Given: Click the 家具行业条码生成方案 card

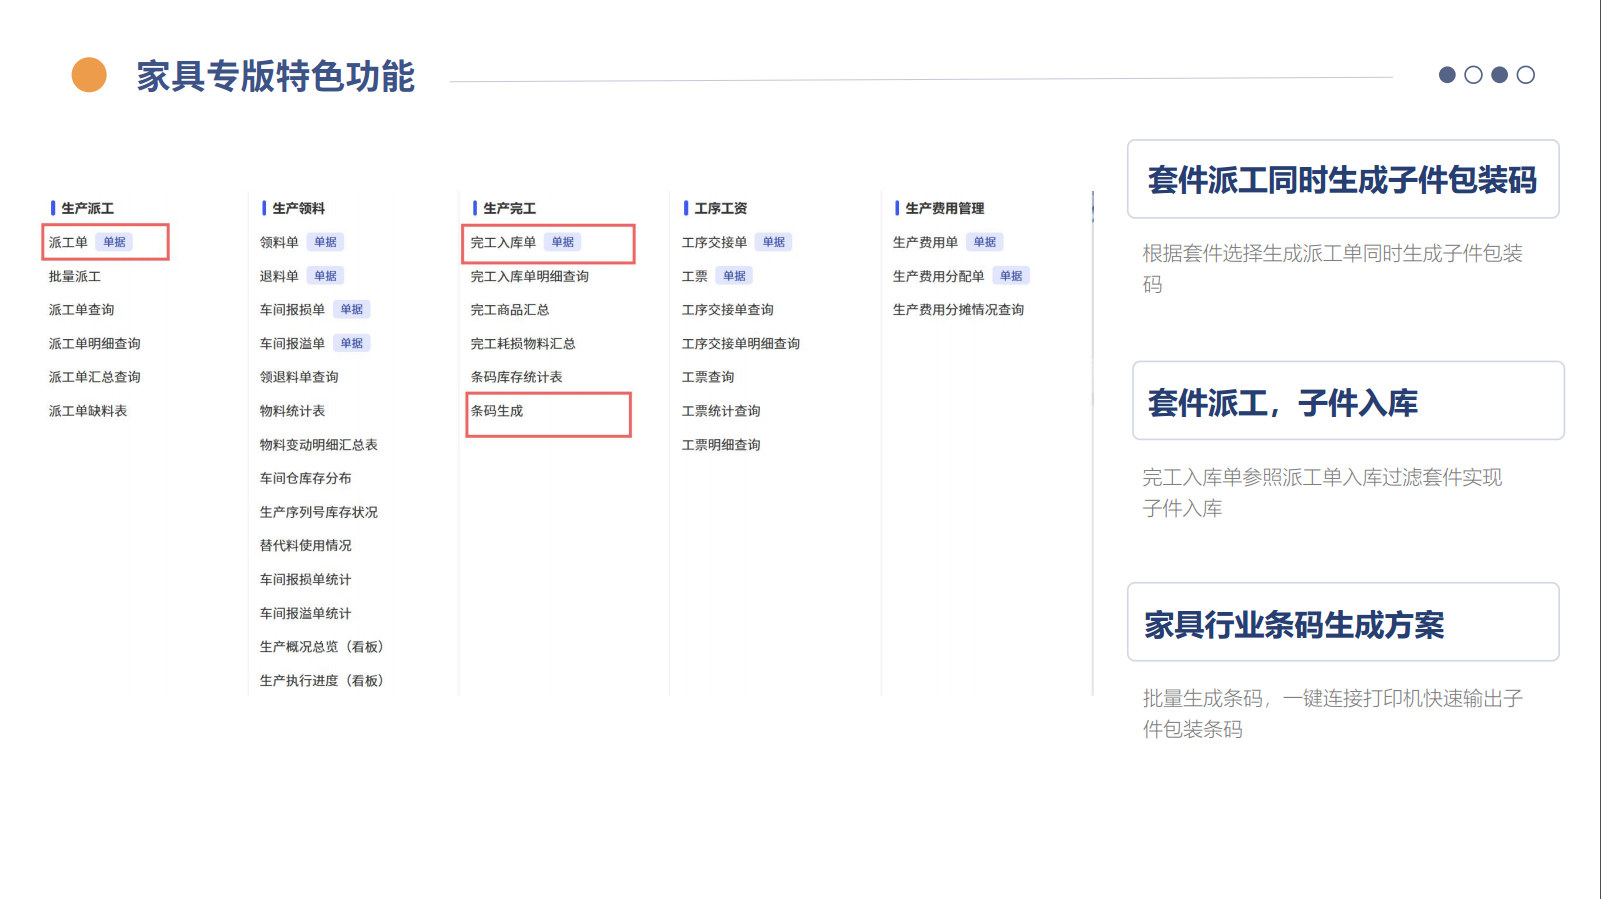Looking at the screenshot, I should 1342,623.
